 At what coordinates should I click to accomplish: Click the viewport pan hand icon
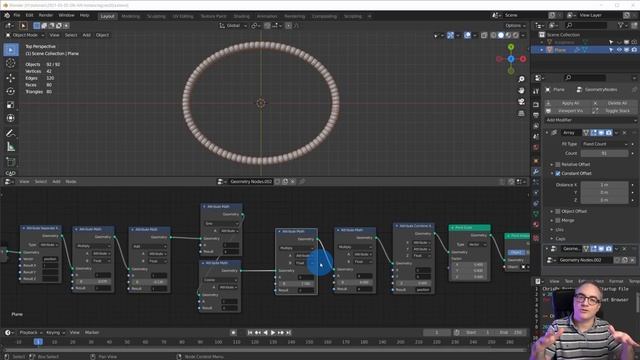tap(521, 90)
